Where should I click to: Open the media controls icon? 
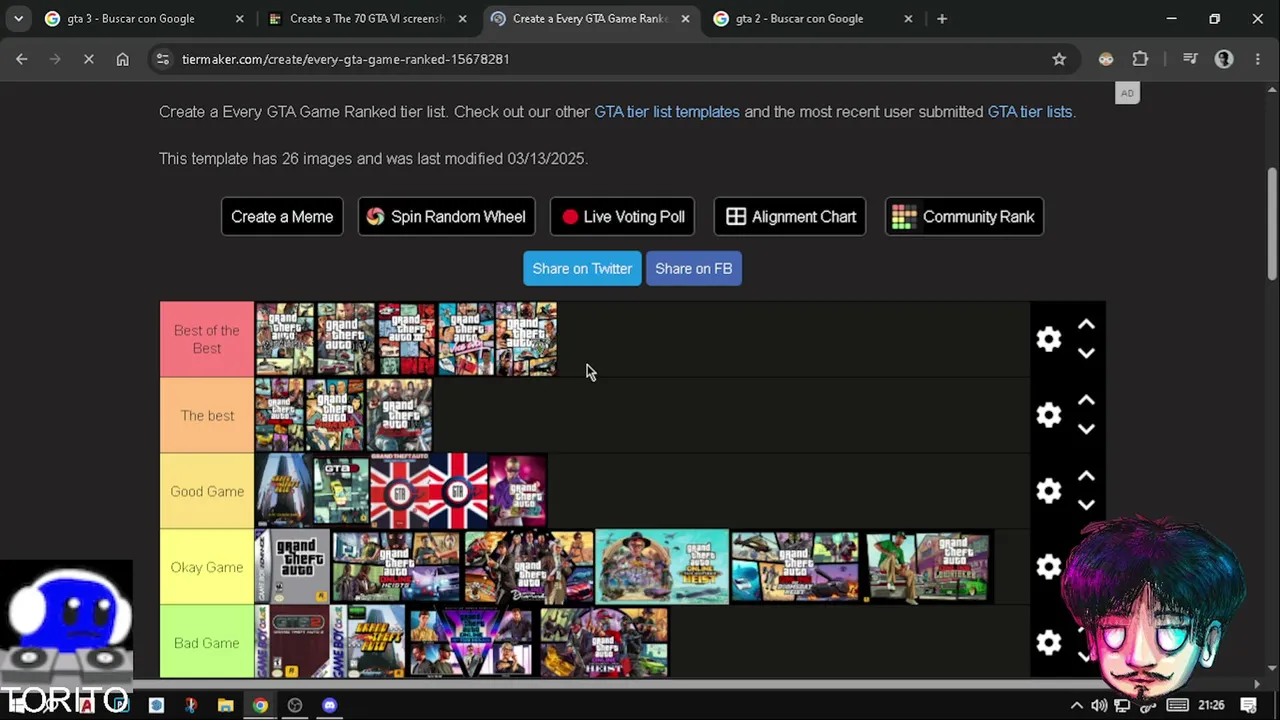pyautogui.click(x=1190, y=59)
